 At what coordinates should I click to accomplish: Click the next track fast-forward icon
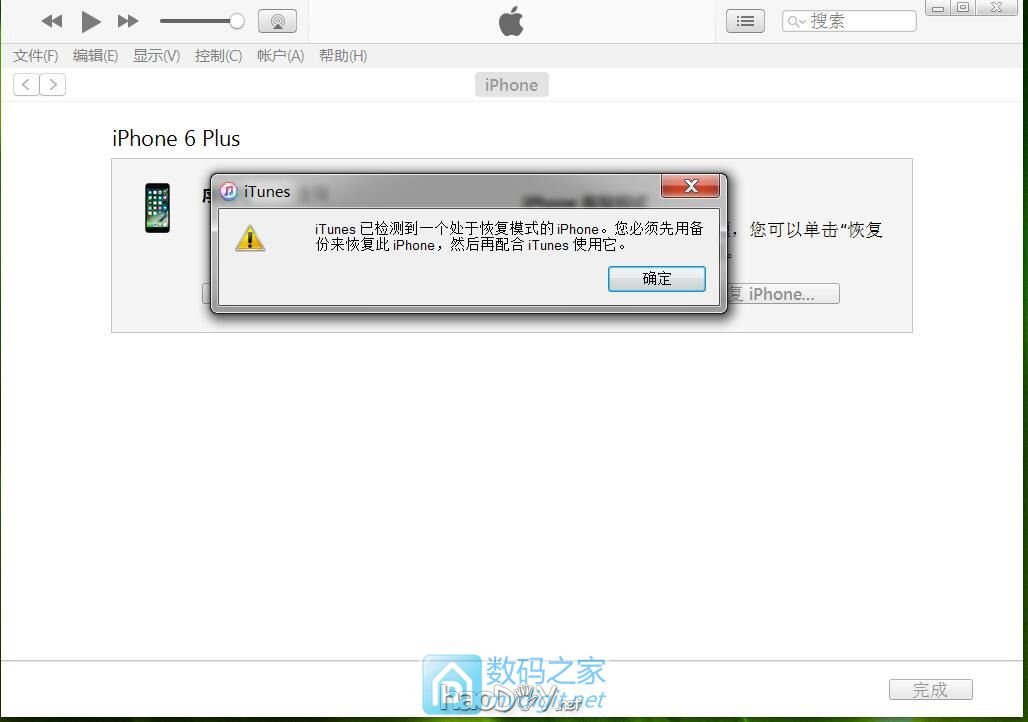pos(127,20)
